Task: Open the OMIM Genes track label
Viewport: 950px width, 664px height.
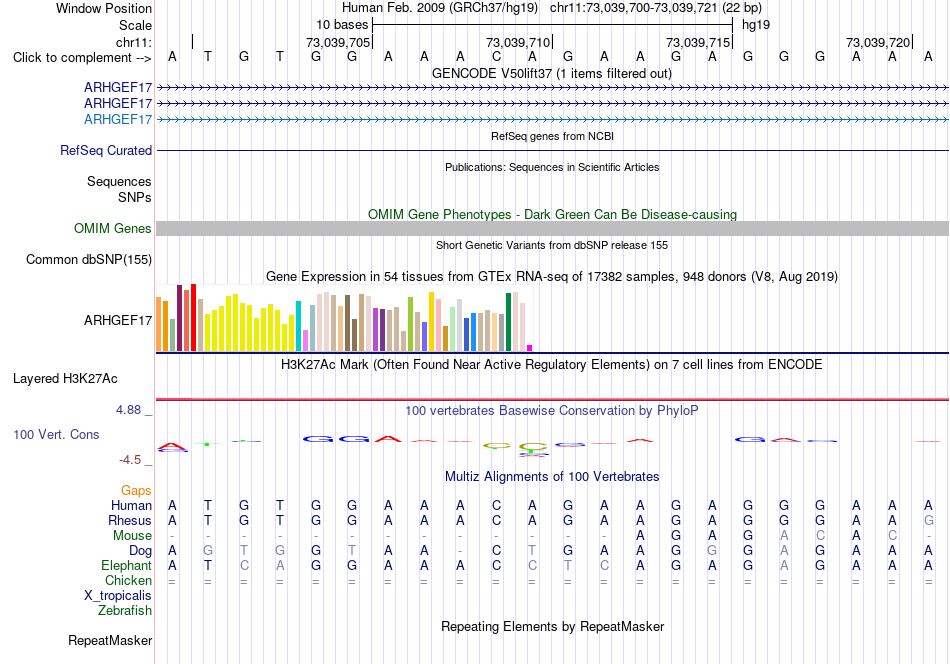Action: [x=112, y=228]
